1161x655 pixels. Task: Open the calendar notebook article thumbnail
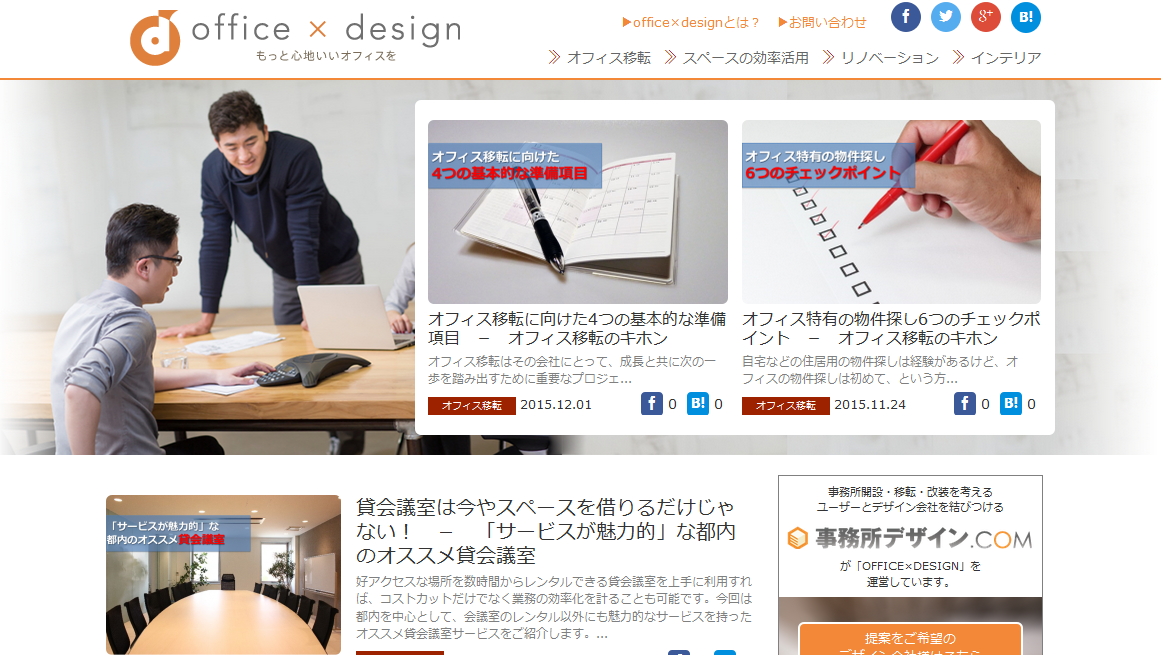578,212
